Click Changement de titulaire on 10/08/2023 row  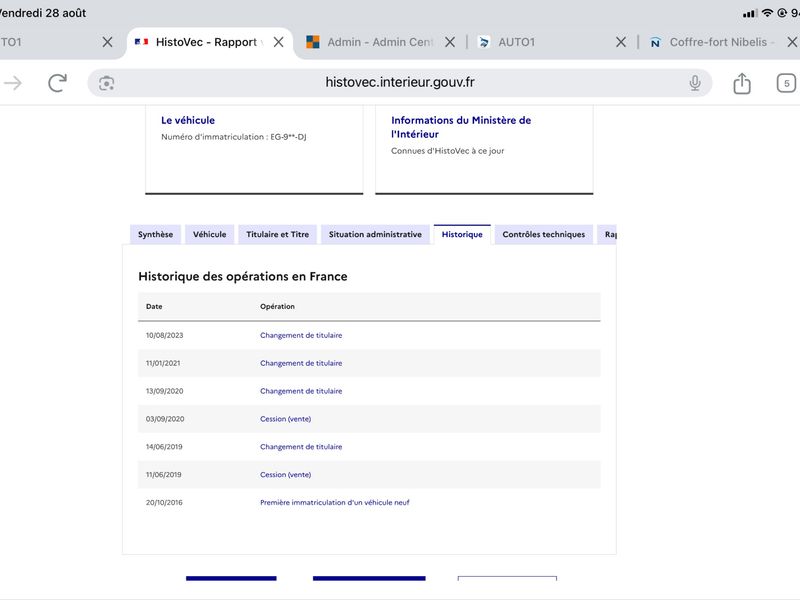click(x=301, y=335)
